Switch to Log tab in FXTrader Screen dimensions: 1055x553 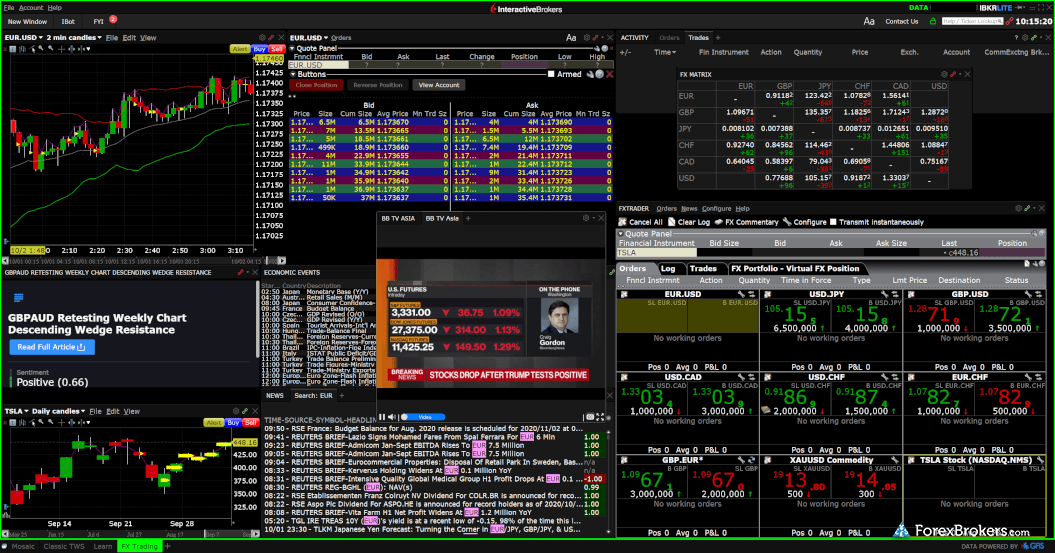668,268
